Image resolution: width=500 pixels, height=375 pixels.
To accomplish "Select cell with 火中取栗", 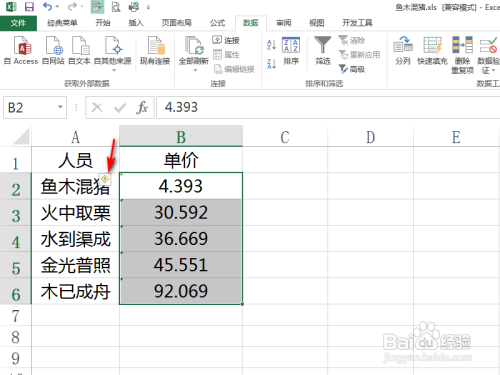I will 76,213.
